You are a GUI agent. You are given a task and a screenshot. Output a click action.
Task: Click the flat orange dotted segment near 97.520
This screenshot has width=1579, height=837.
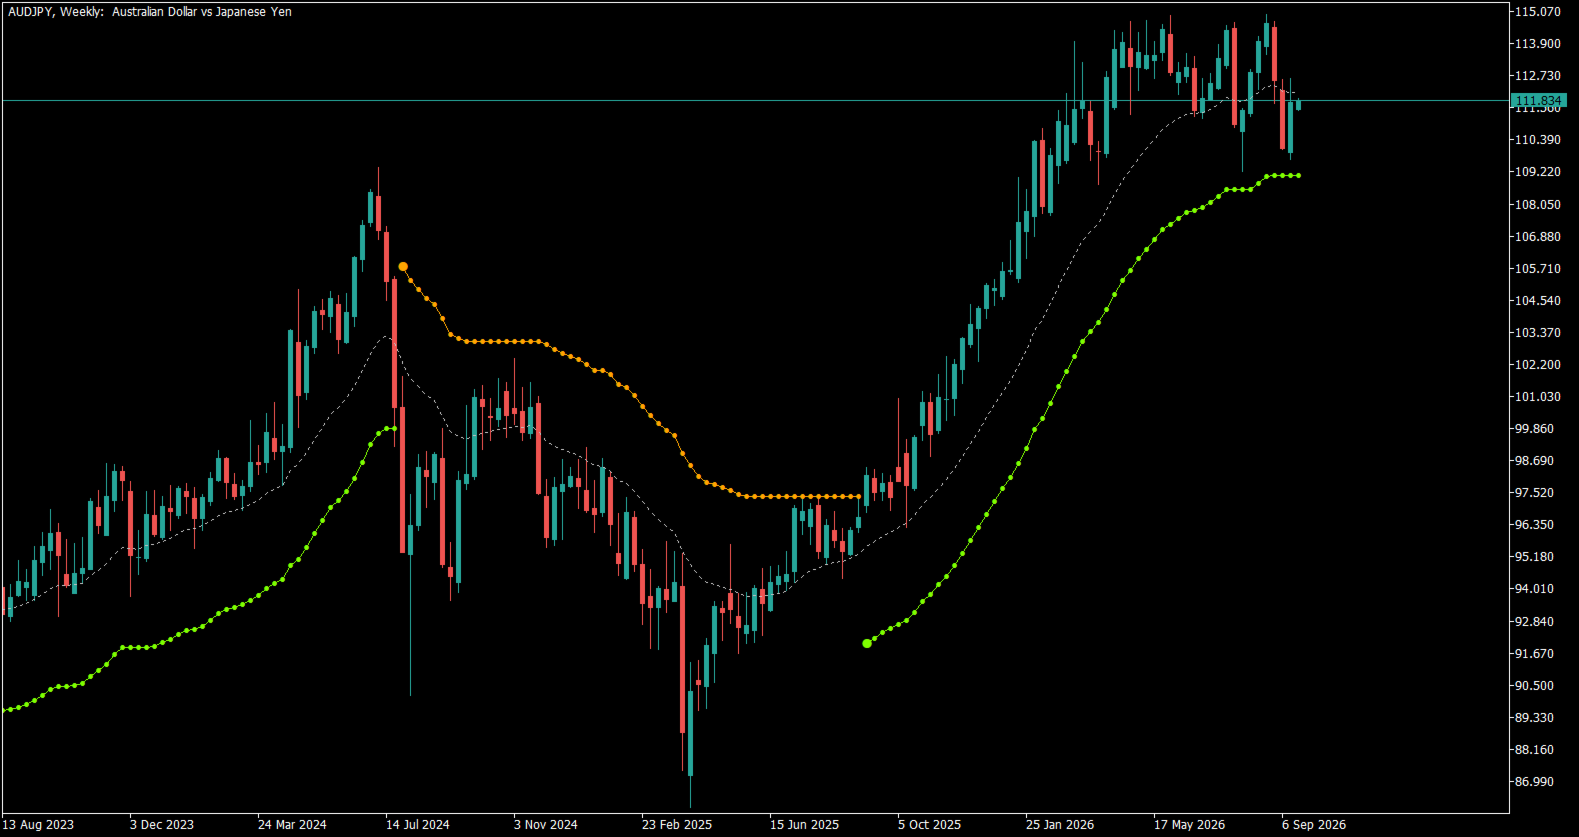click(x=800, y=496)
